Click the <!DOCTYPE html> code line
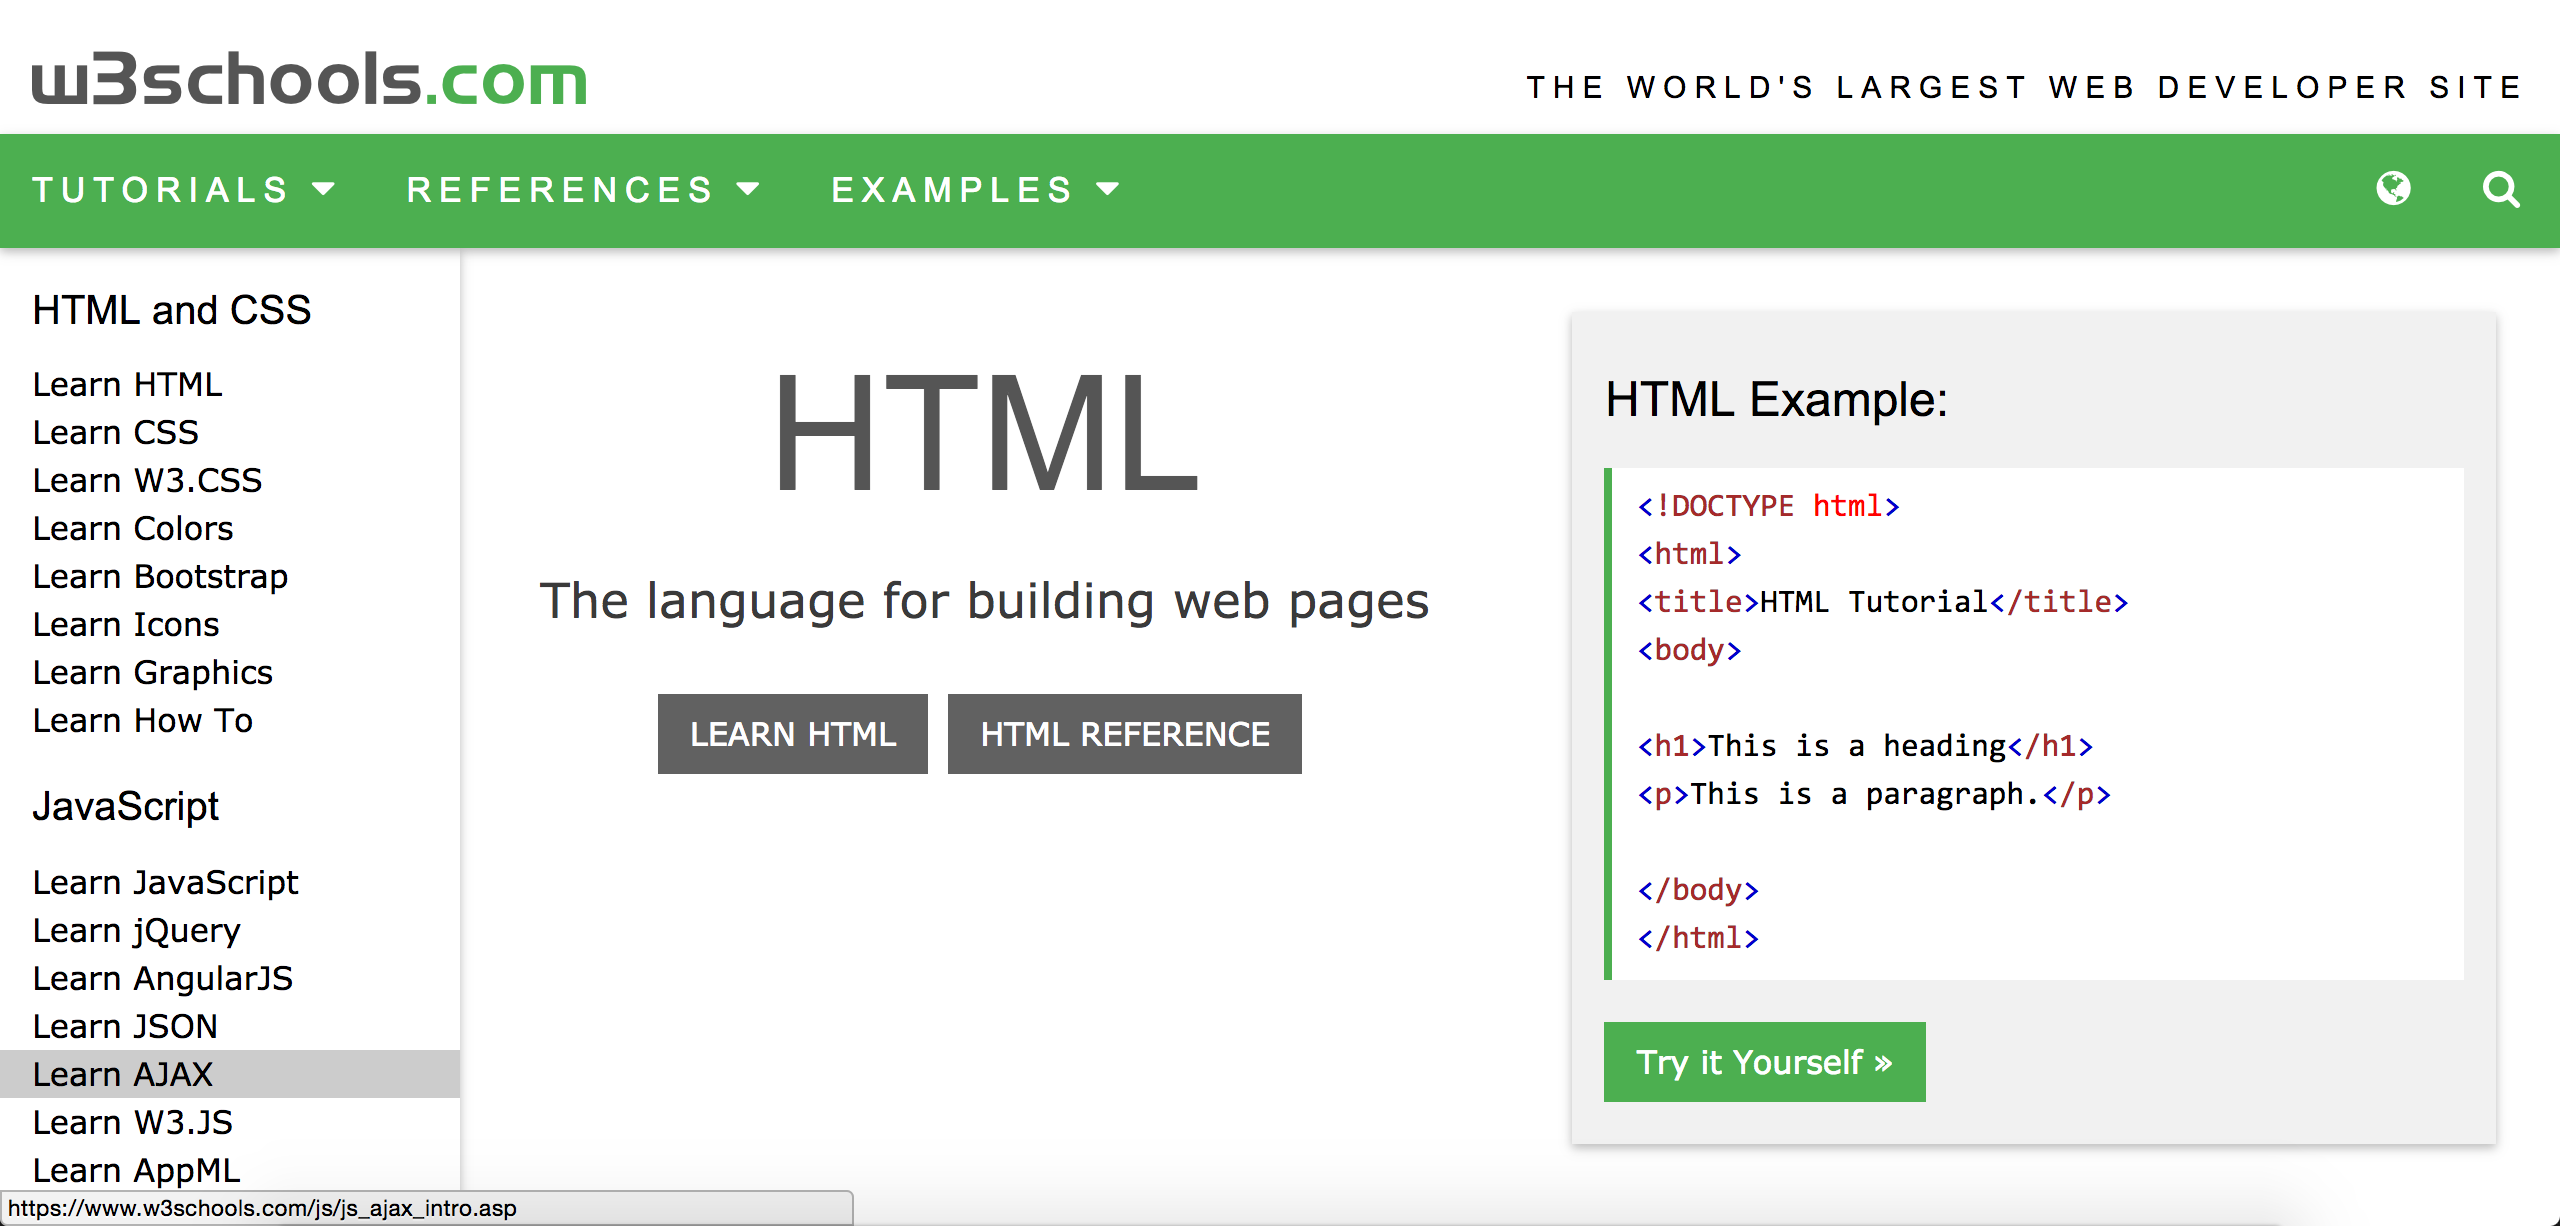This screenshot has height=1226, width=2560. point(1769,506)
